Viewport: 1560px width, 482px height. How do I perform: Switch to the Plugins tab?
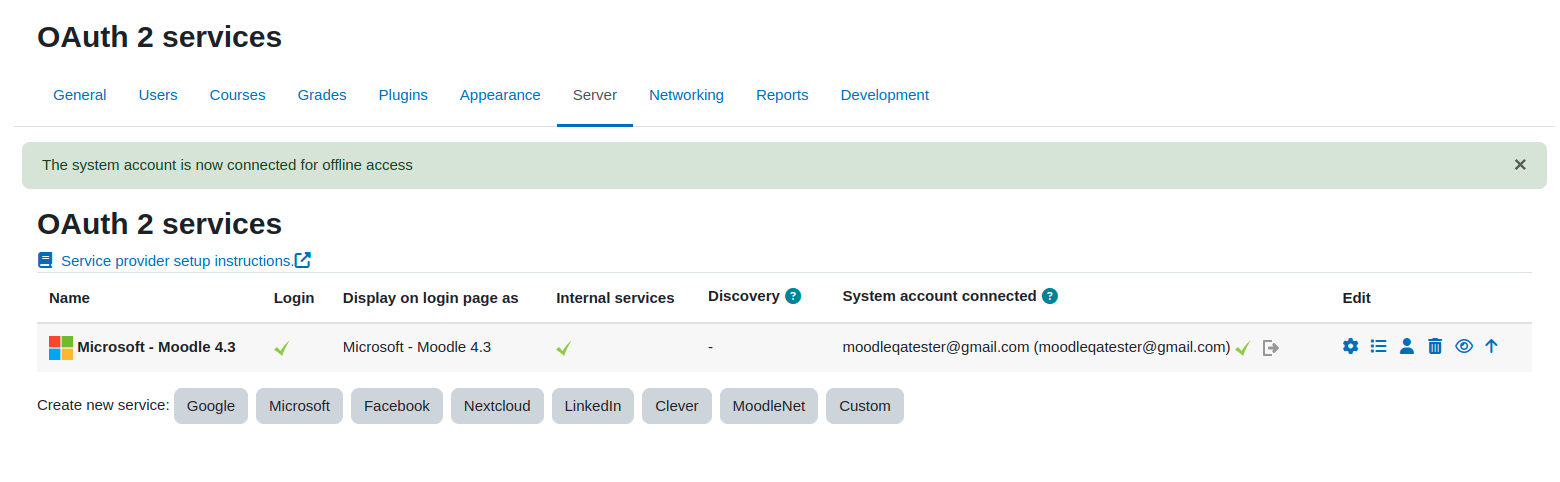click(x=403, y=95)
